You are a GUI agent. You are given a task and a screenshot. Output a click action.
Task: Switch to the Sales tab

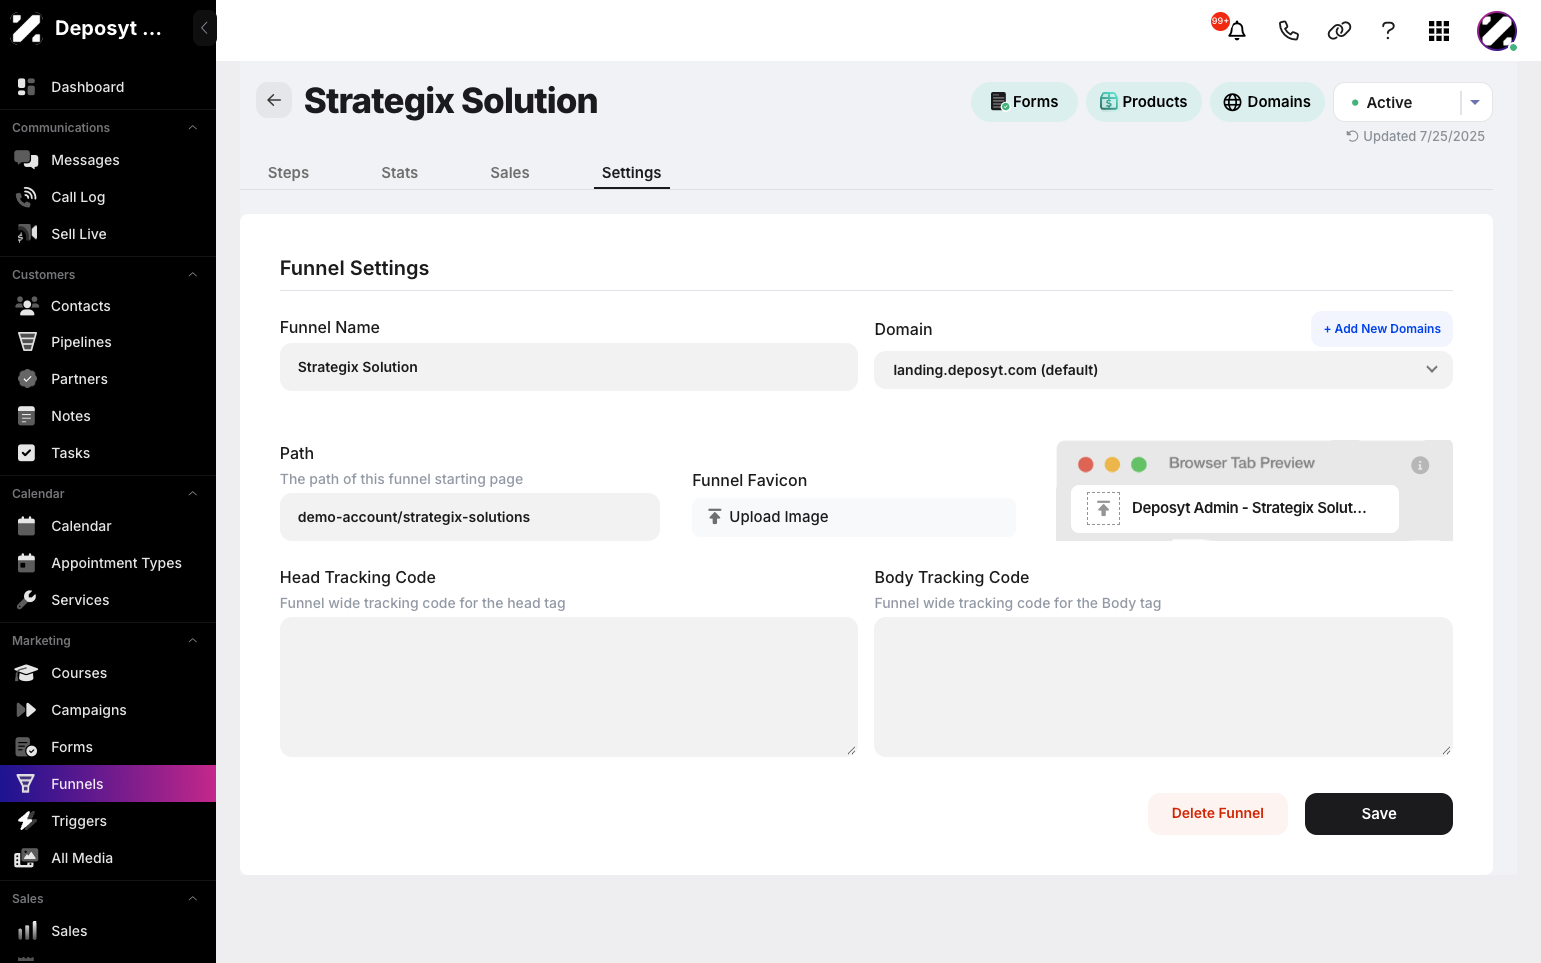click(509, 173)
